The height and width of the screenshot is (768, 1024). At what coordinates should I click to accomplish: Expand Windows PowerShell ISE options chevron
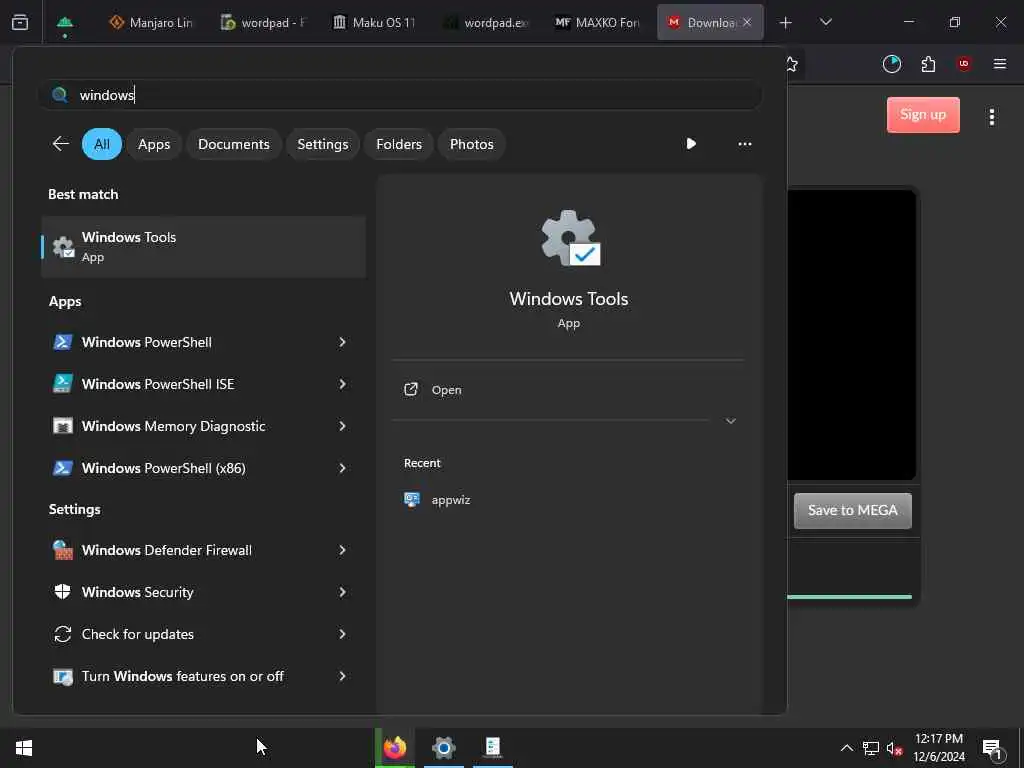(342, 384)
